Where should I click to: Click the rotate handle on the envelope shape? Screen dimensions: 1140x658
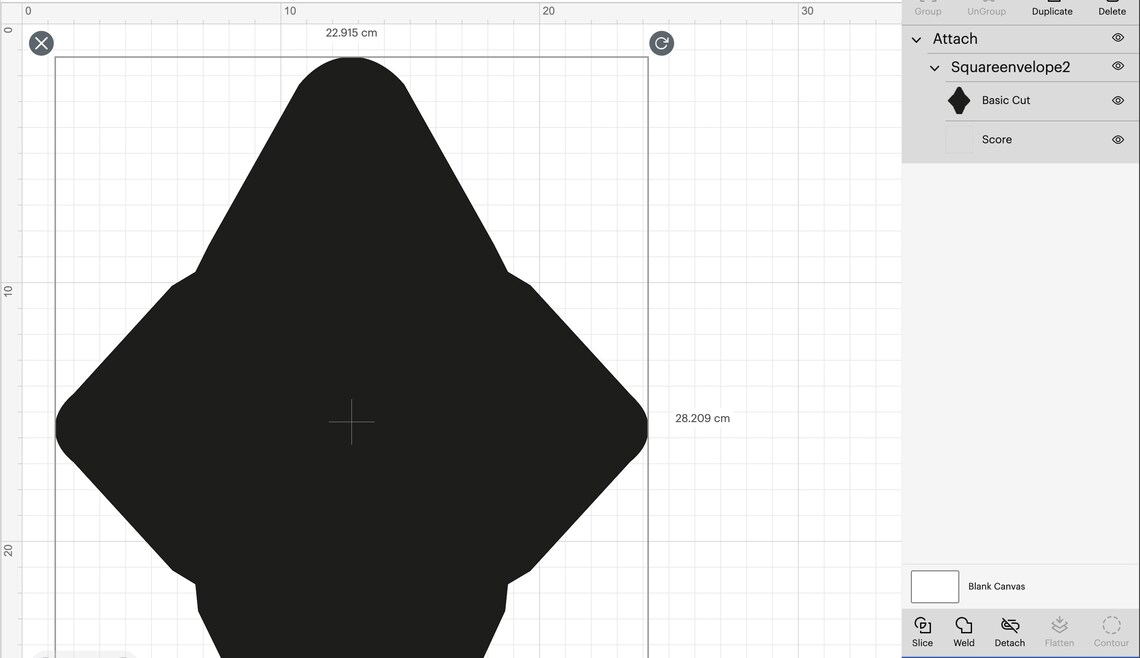click(661, 43)
